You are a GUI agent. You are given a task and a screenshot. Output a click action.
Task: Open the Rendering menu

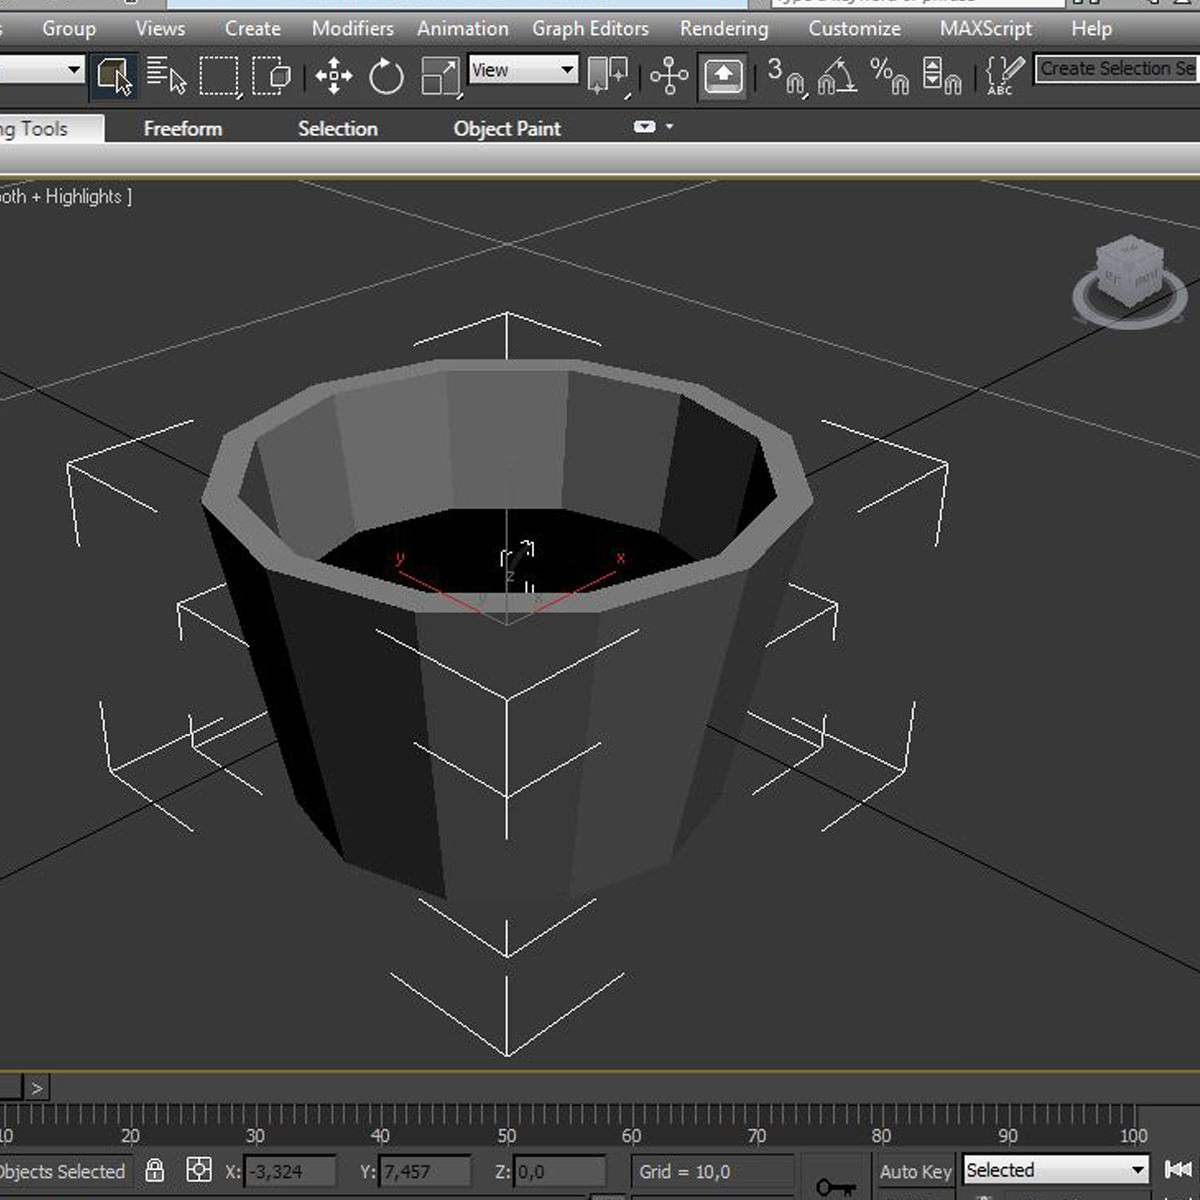tap(724, 29)
